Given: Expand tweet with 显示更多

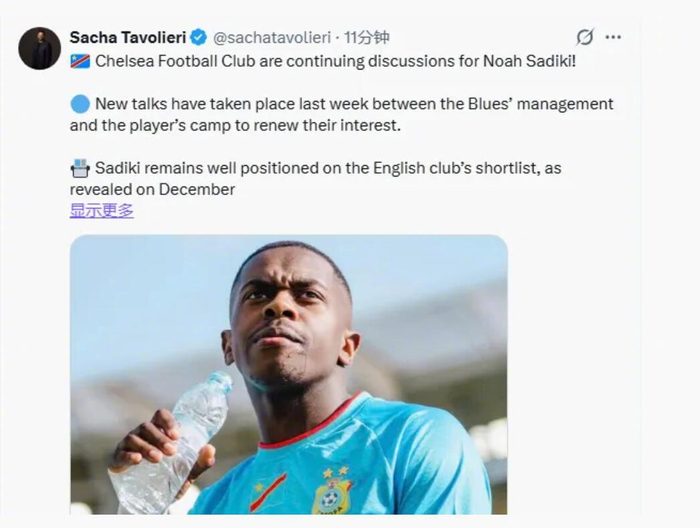Looking at the screenshot, I should 101,210.
